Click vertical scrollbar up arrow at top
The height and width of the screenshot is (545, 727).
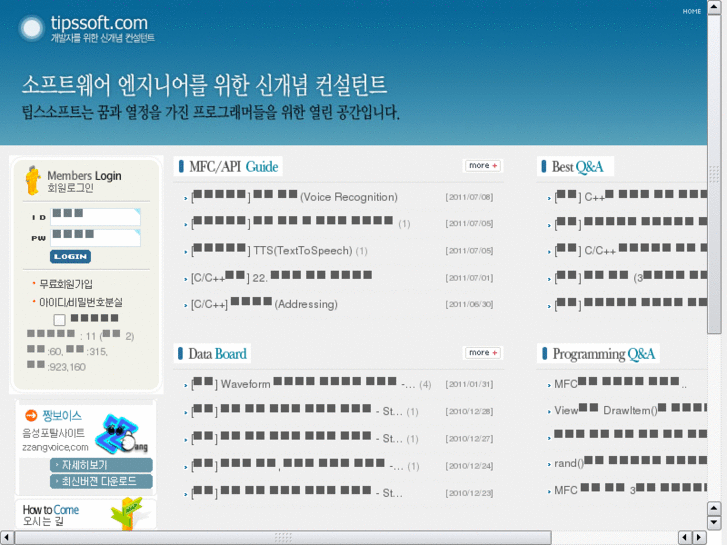point(714,8)
